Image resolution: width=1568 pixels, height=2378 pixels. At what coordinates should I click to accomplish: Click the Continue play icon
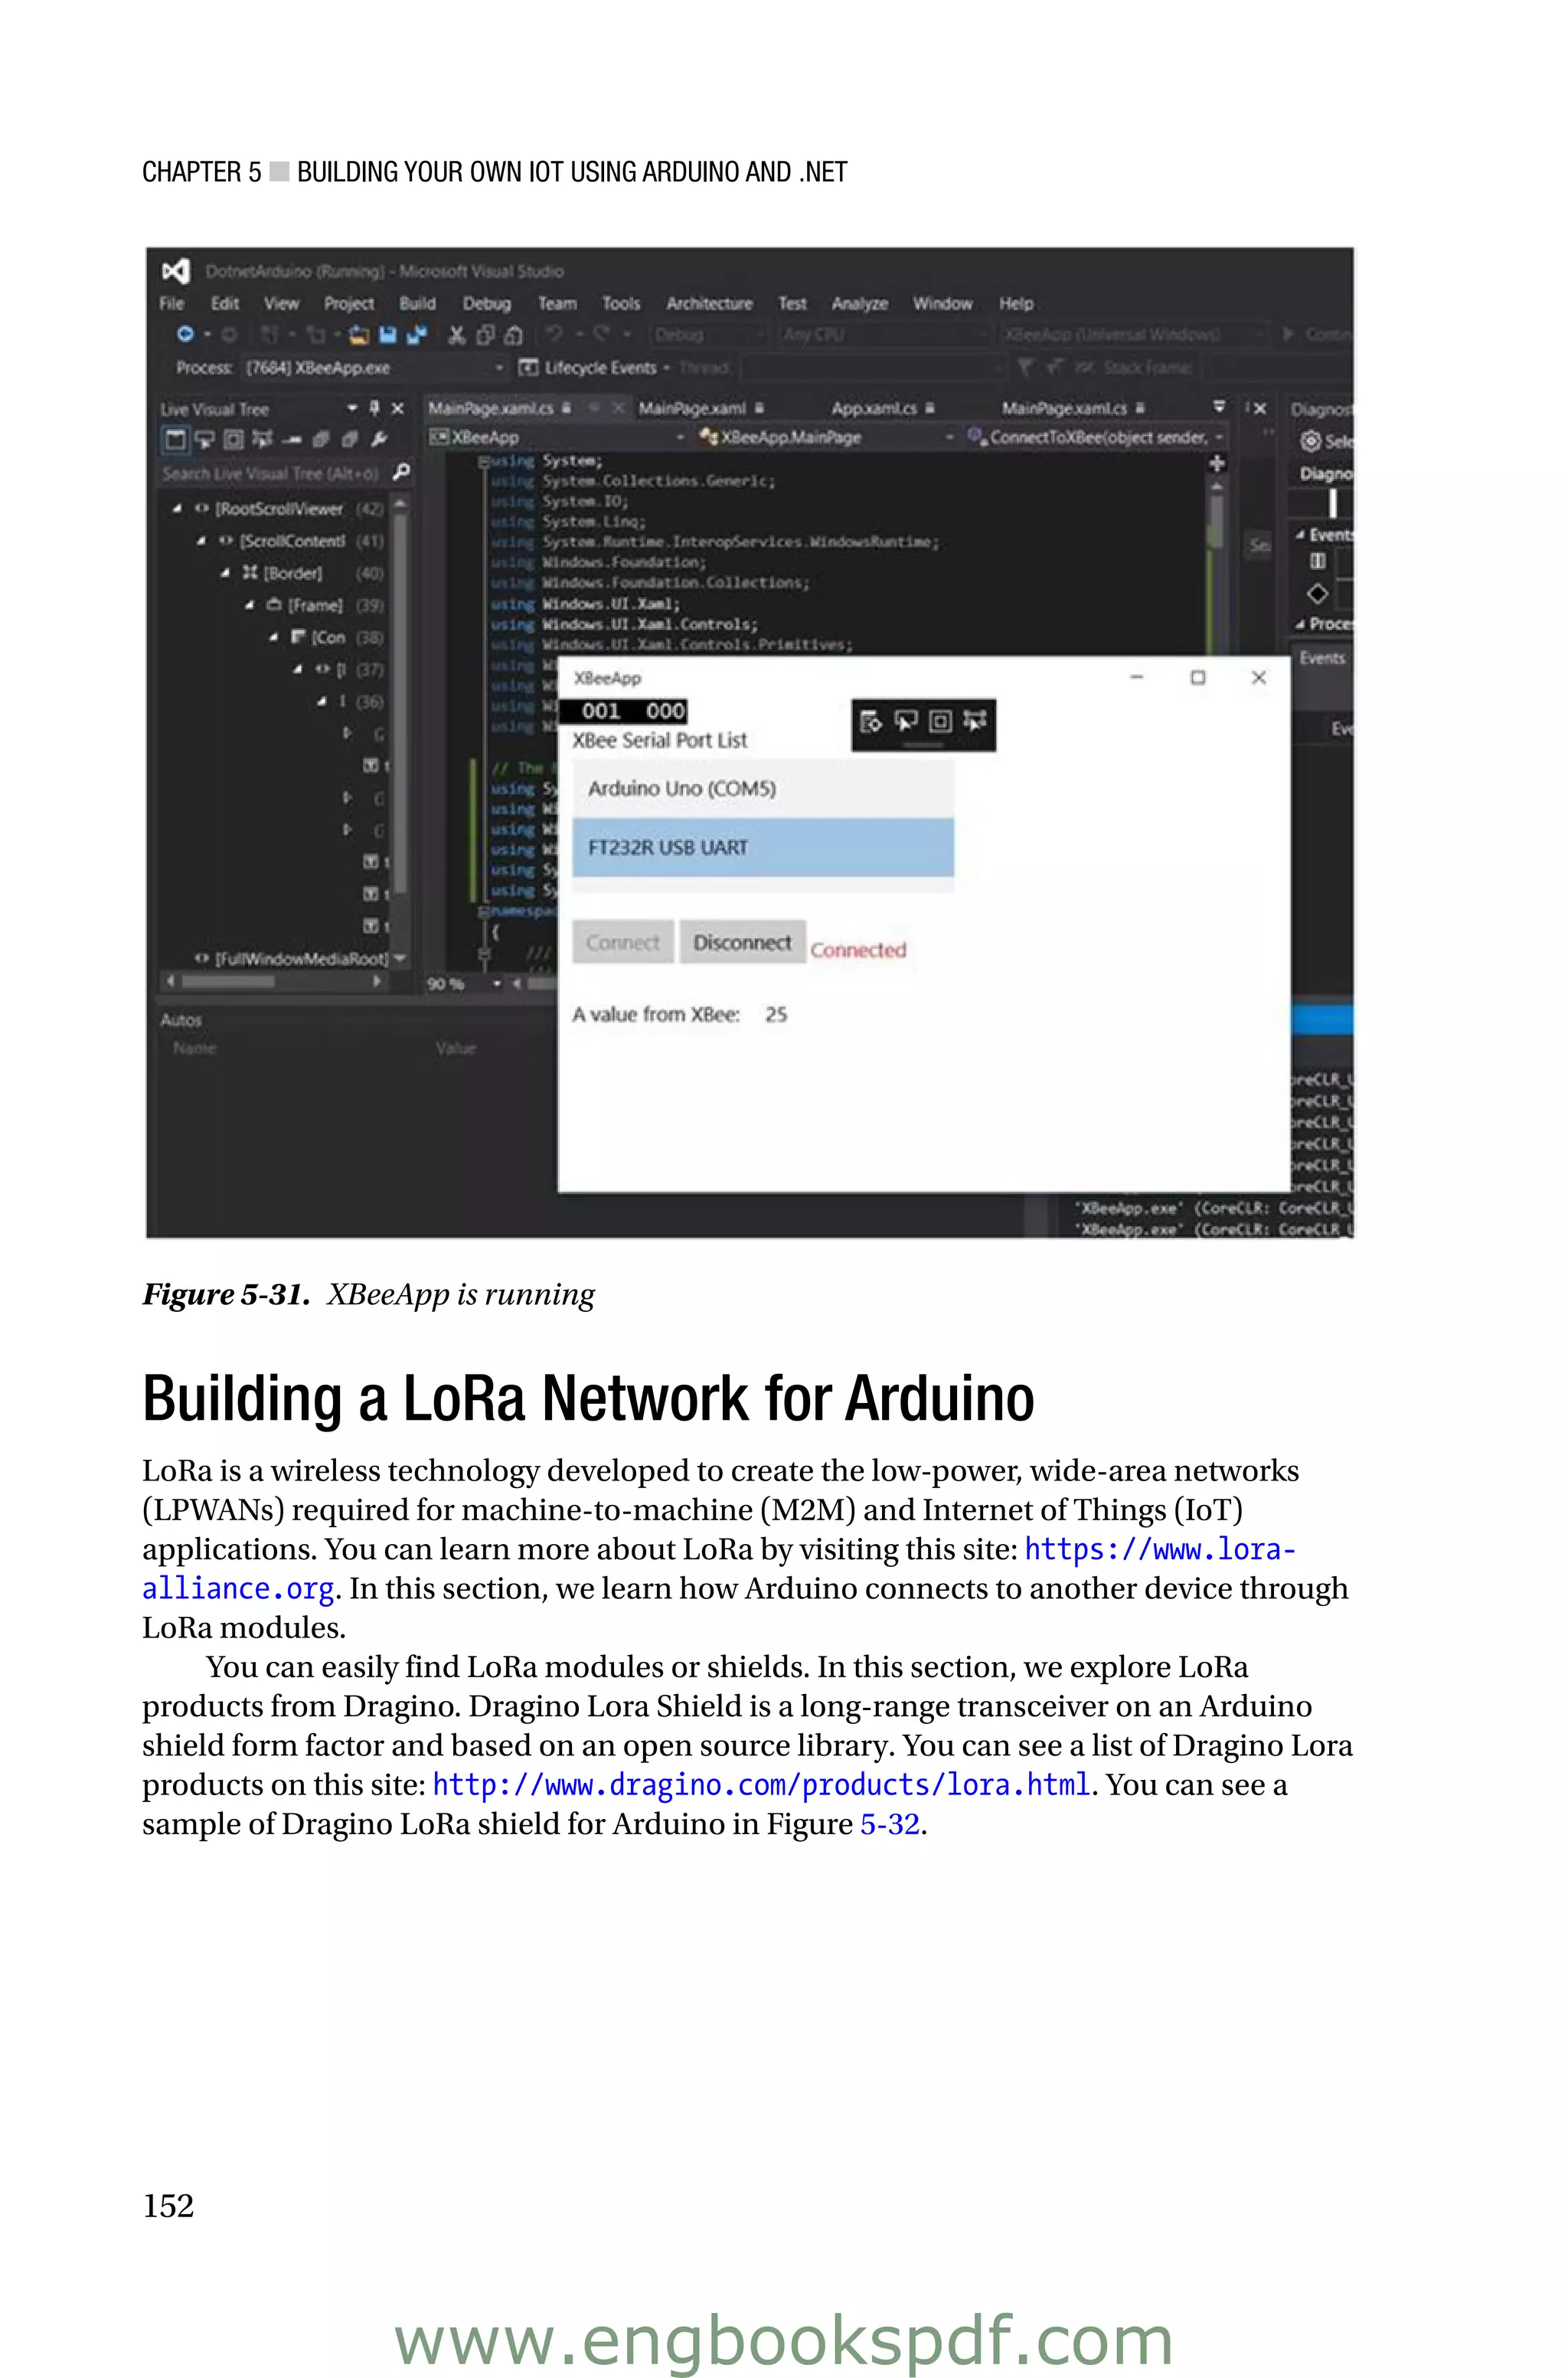click(1288, 334)
